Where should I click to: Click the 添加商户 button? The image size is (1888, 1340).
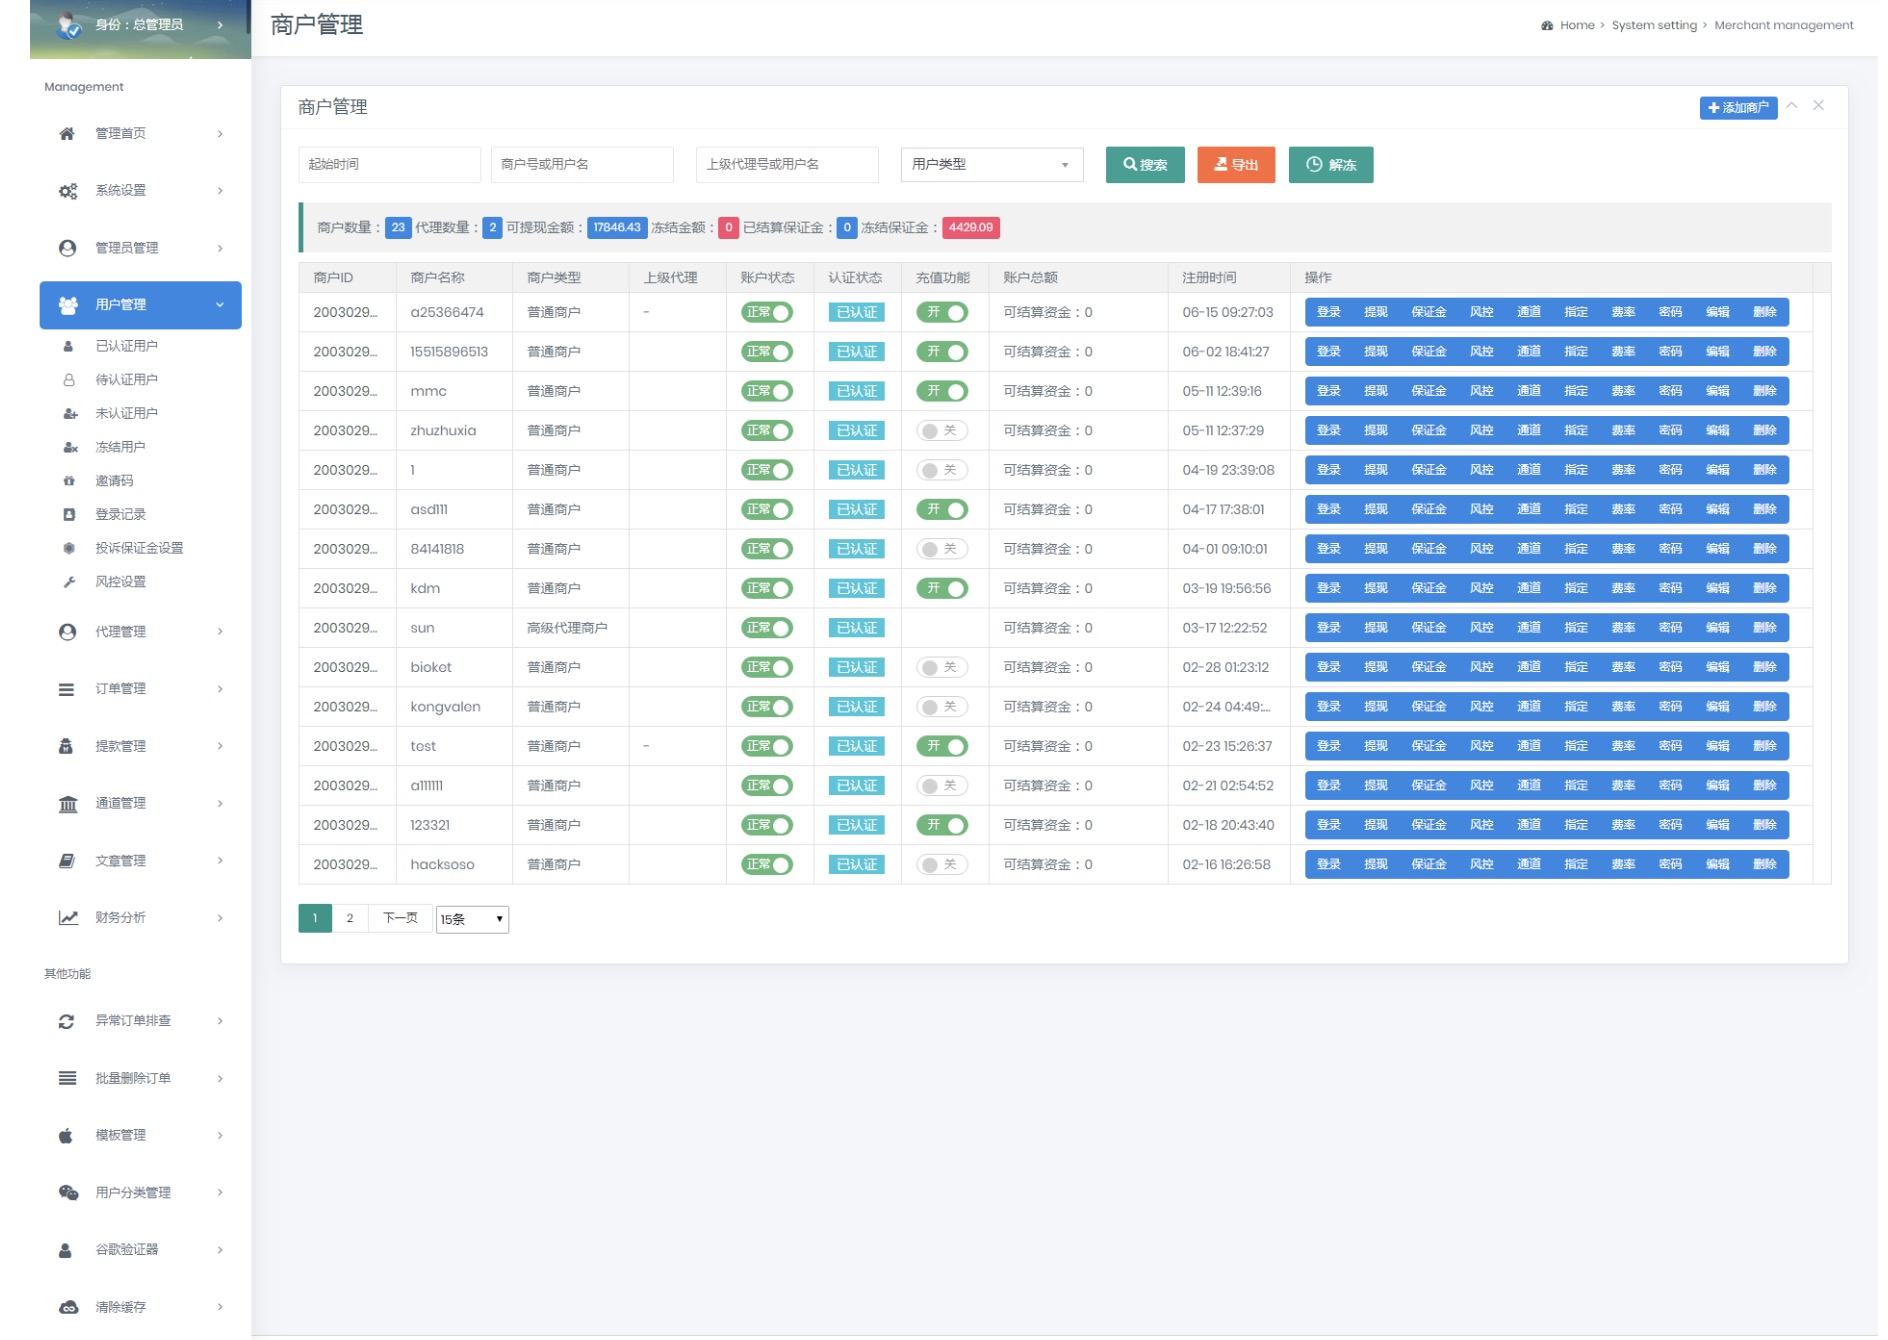pyautogui.click(x=1738, y=107)
